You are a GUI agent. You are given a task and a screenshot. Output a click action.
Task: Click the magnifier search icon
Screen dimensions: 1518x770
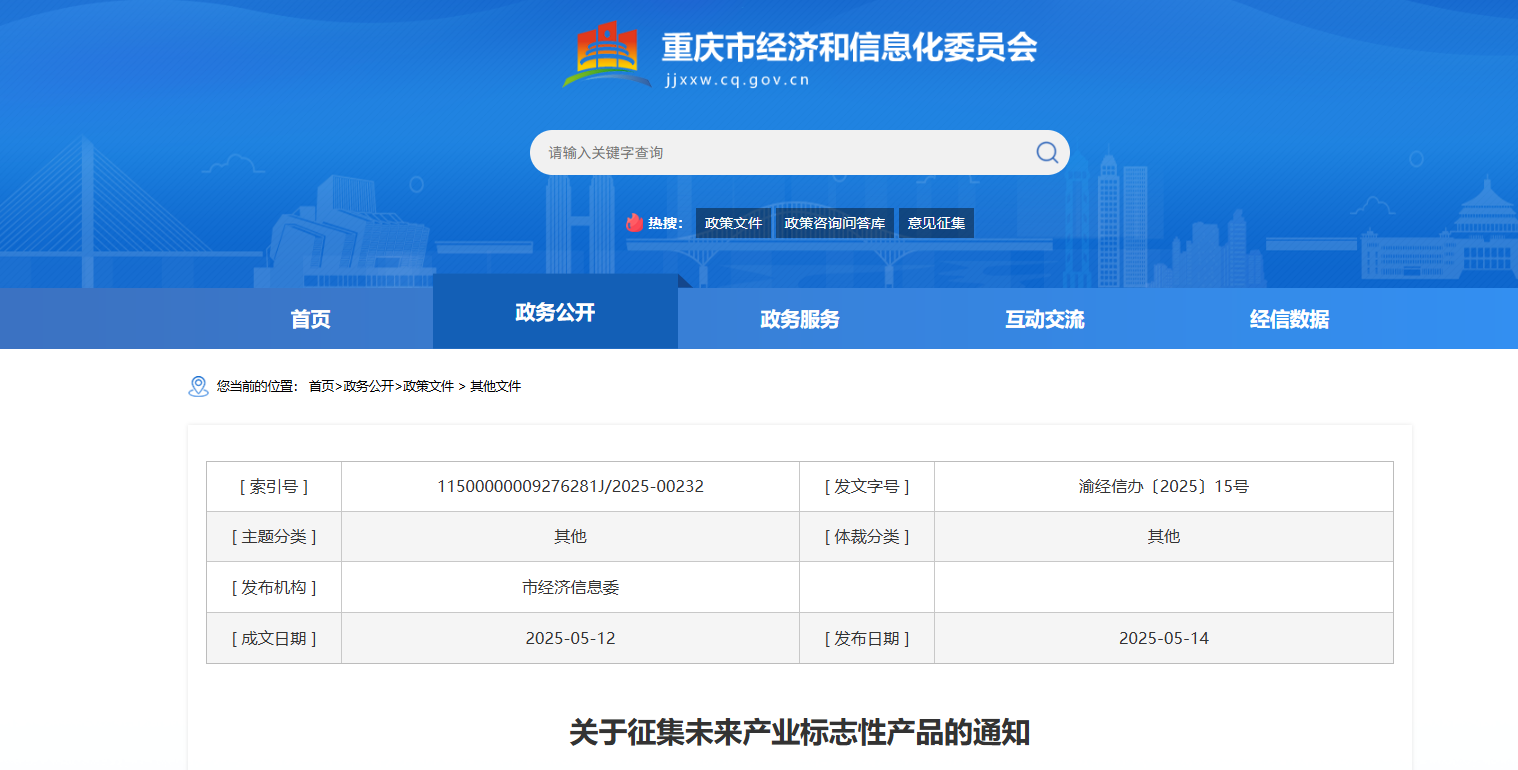point(1046,152)
